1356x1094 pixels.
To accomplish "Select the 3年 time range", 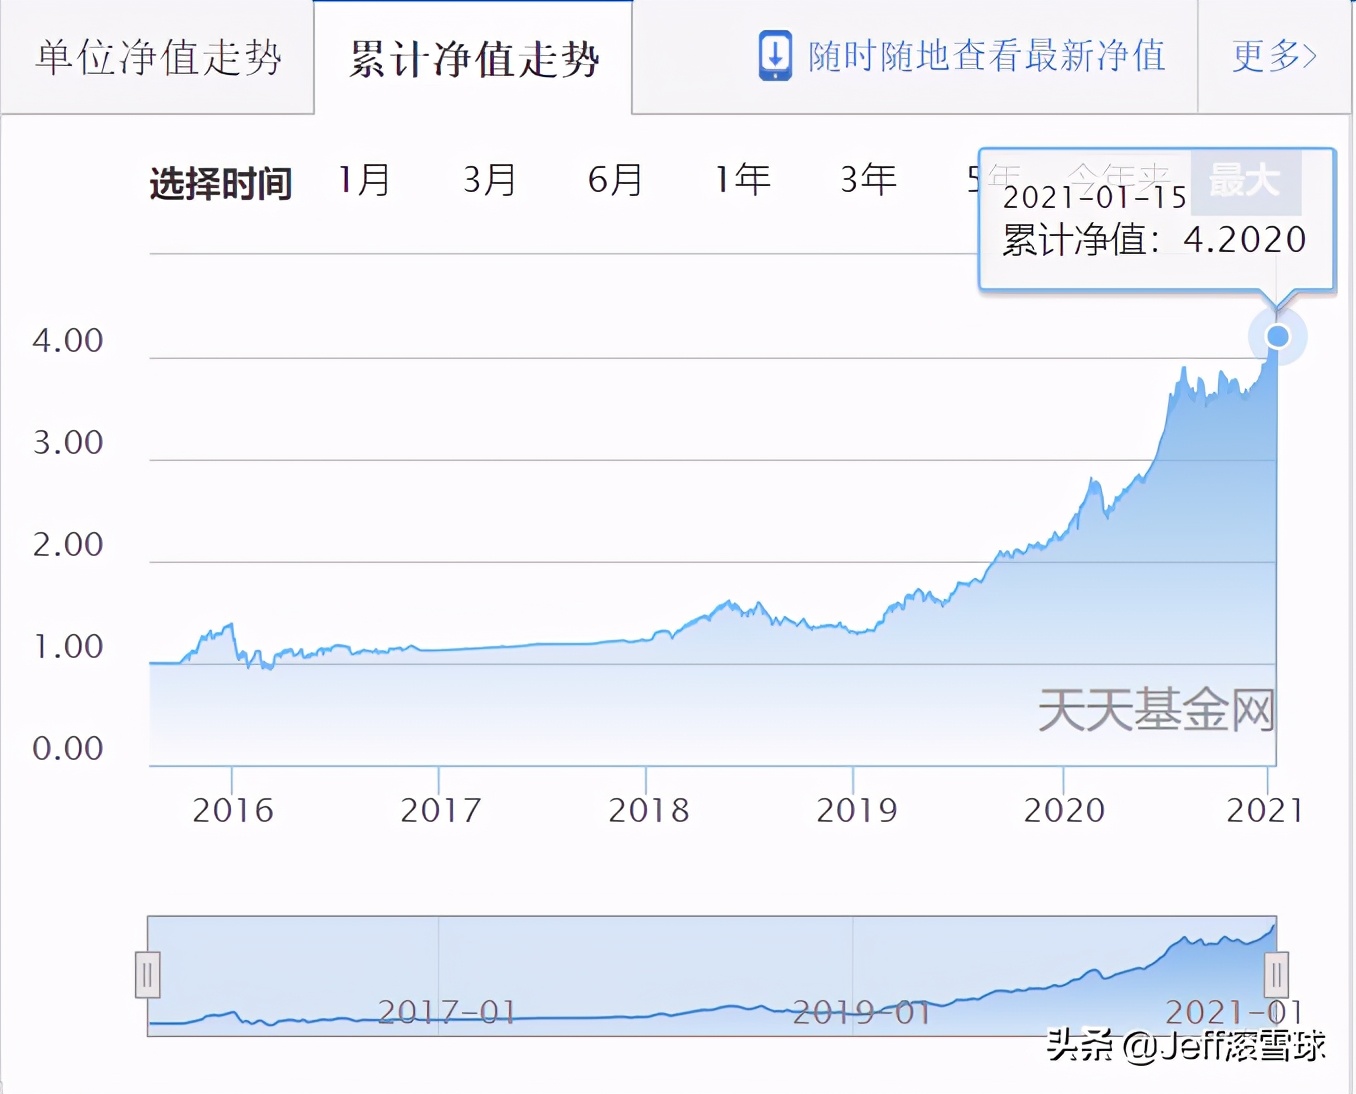I will point(867,181).
